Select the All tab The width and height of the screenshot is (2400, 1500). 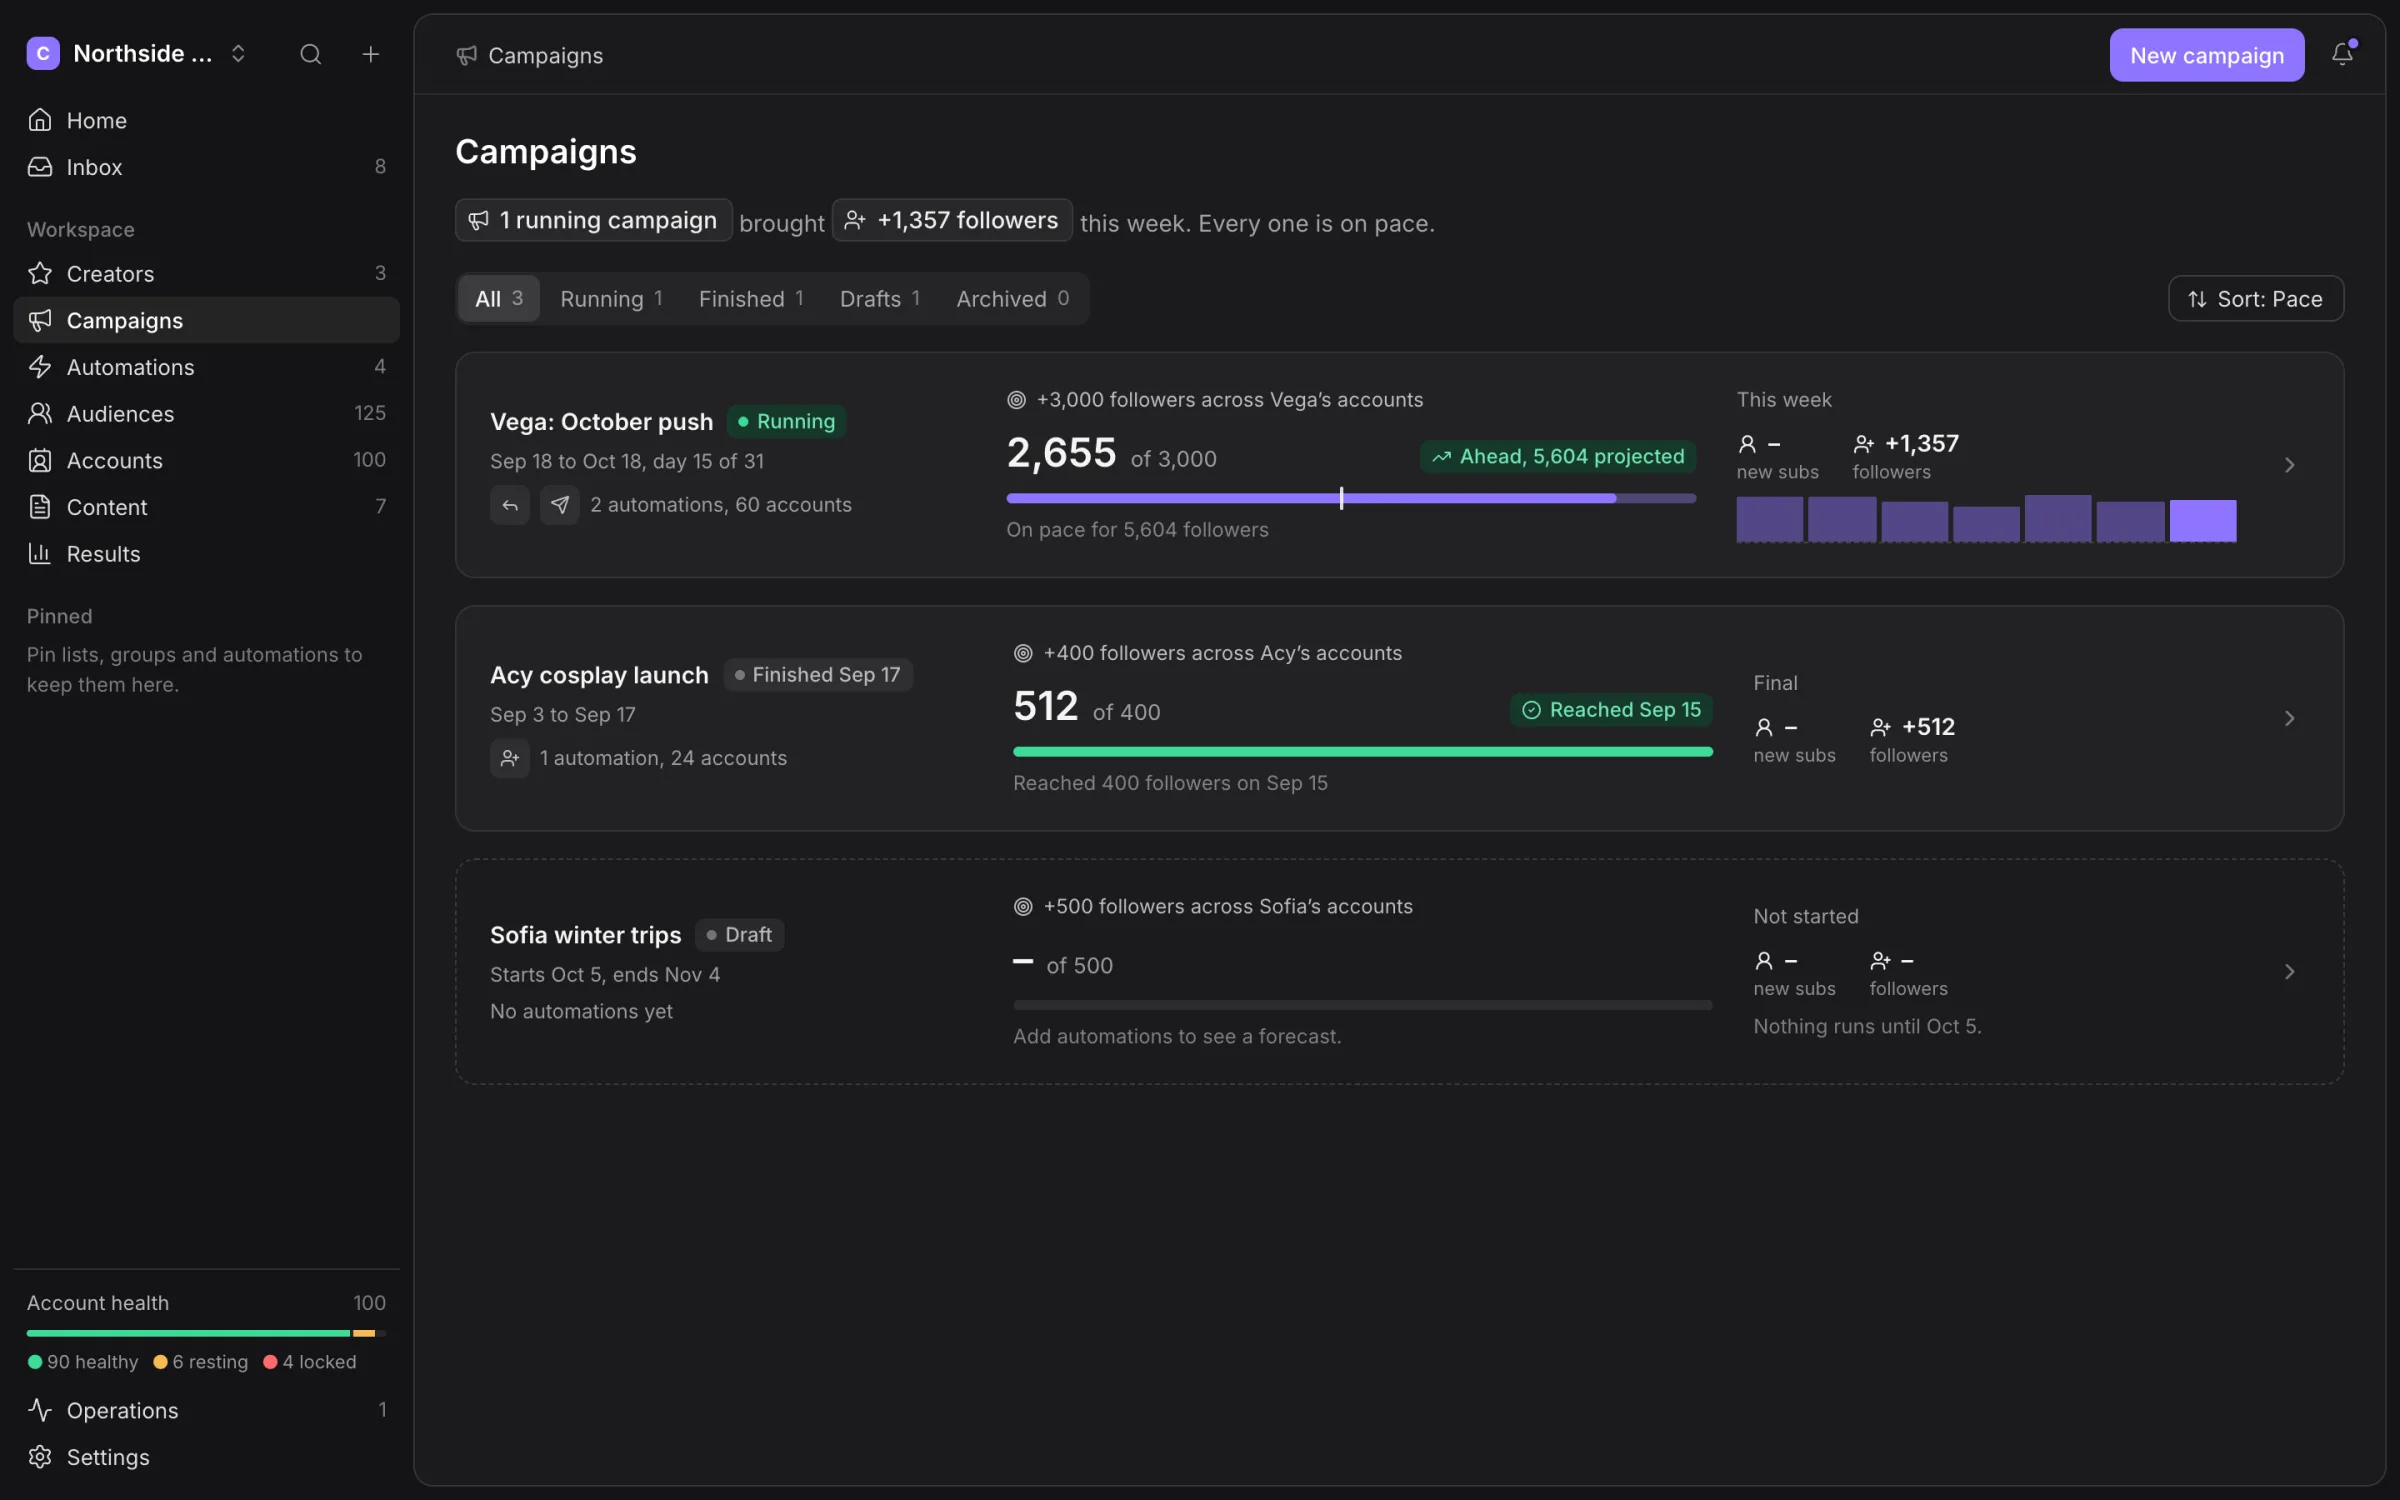pyautogui.click(x=499, y=299)
